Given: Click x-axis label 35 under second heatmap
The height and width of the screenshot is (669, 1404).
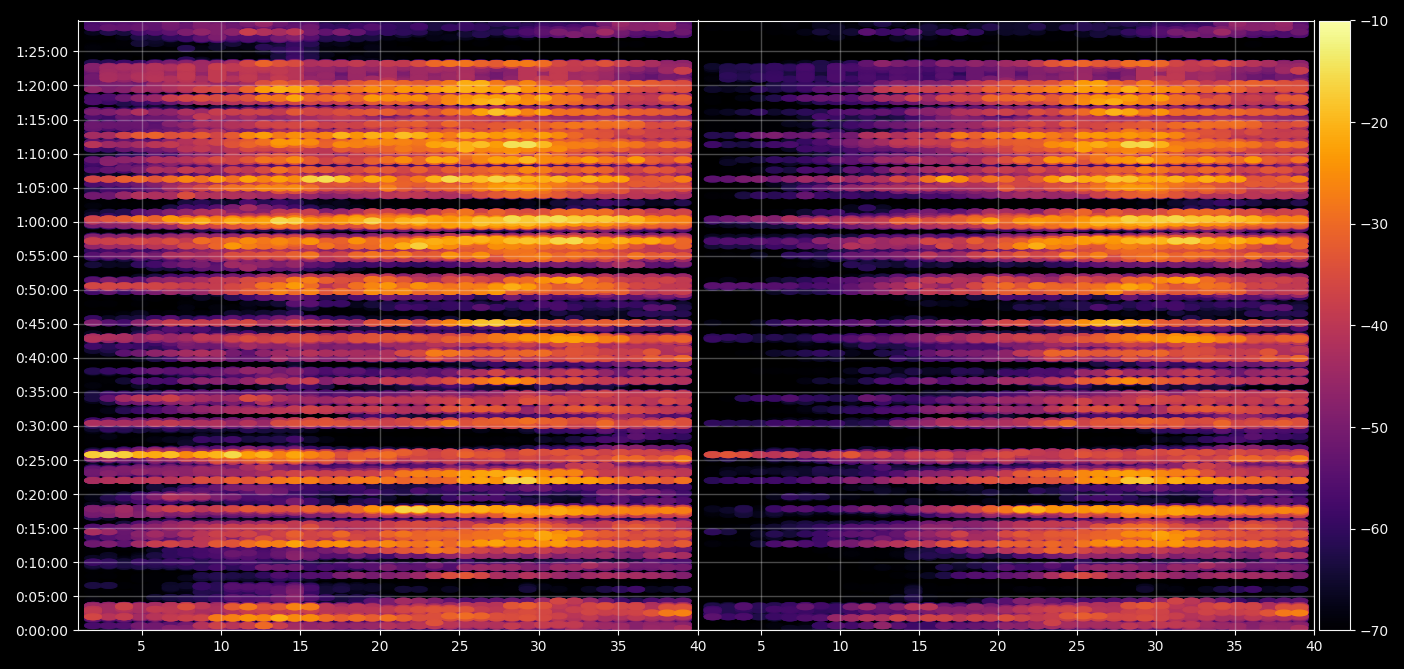Looking at the screenshot, I should (1235, 647).
